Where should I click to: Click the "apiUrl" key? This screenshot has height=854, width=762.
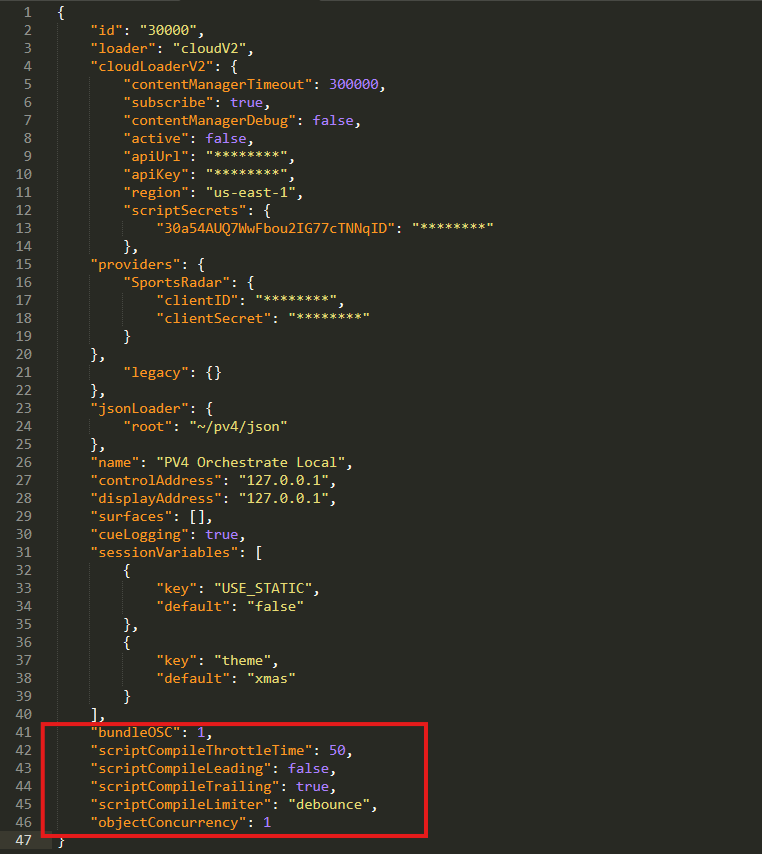click(156, 156)
